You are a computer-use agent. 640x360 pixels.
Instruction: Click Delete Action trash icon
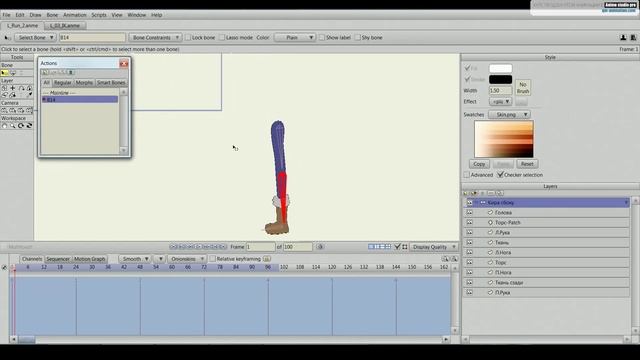click(71, 72)
